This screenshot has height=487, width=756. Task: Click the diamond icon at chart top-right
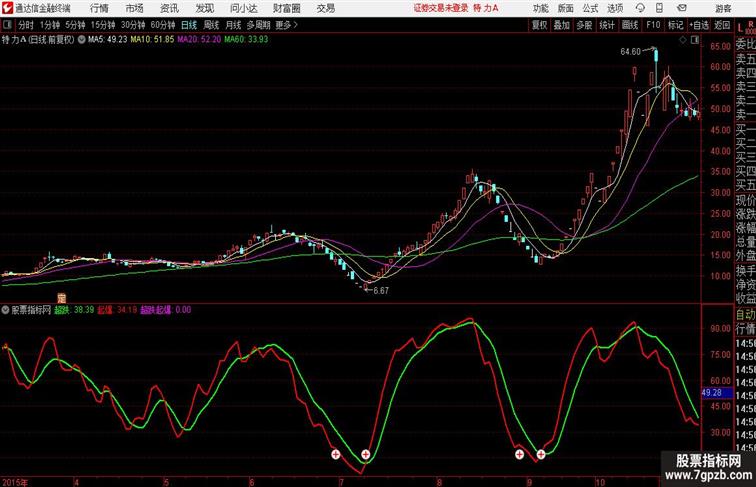pos(683,40)
